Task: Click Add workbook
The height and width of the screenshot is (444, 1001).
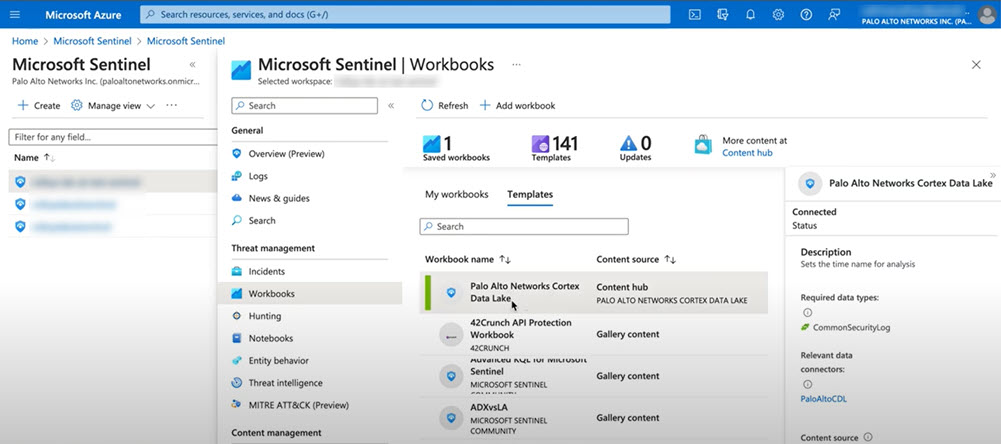Action: click(x=517, y=106)
